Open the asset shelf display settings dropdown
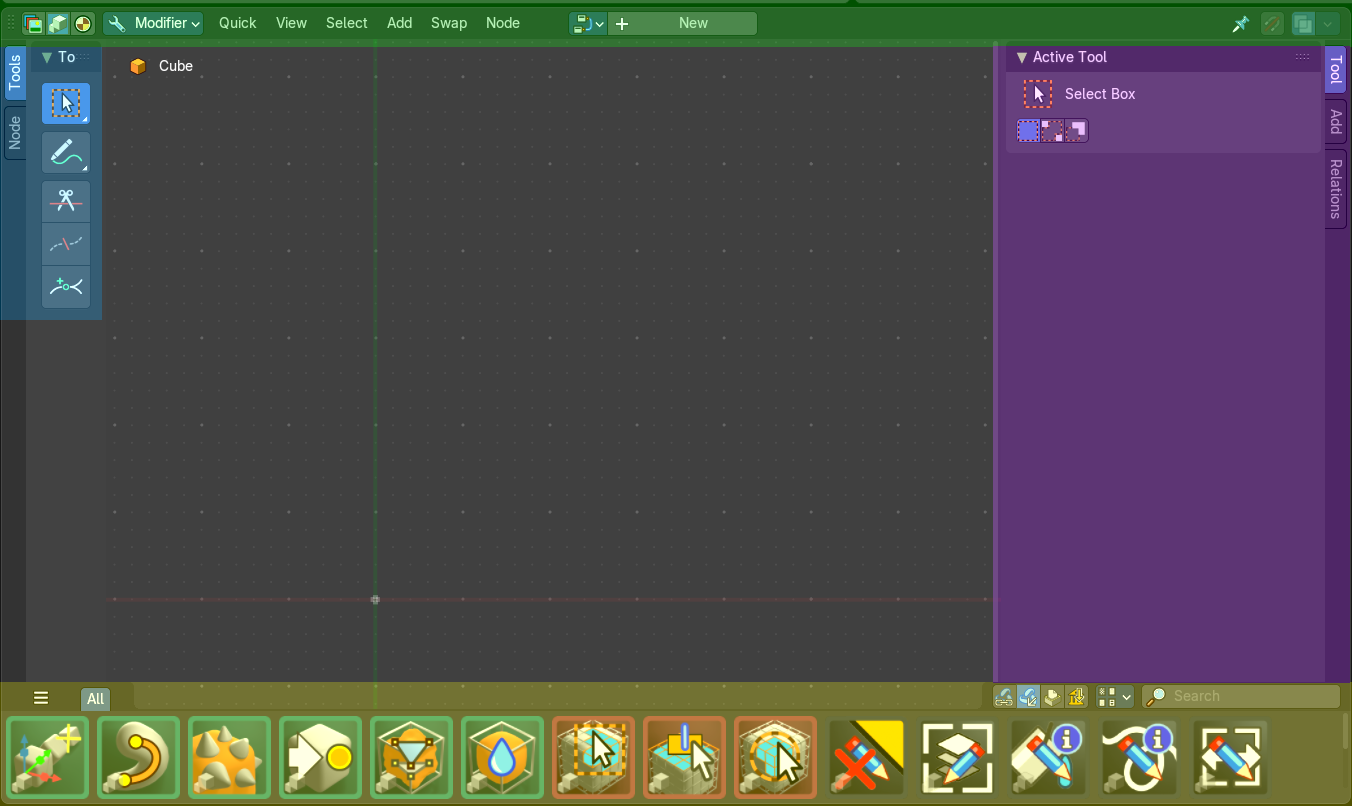Viewport: 1352px width, 806px height. click(x=1114, y=697)
